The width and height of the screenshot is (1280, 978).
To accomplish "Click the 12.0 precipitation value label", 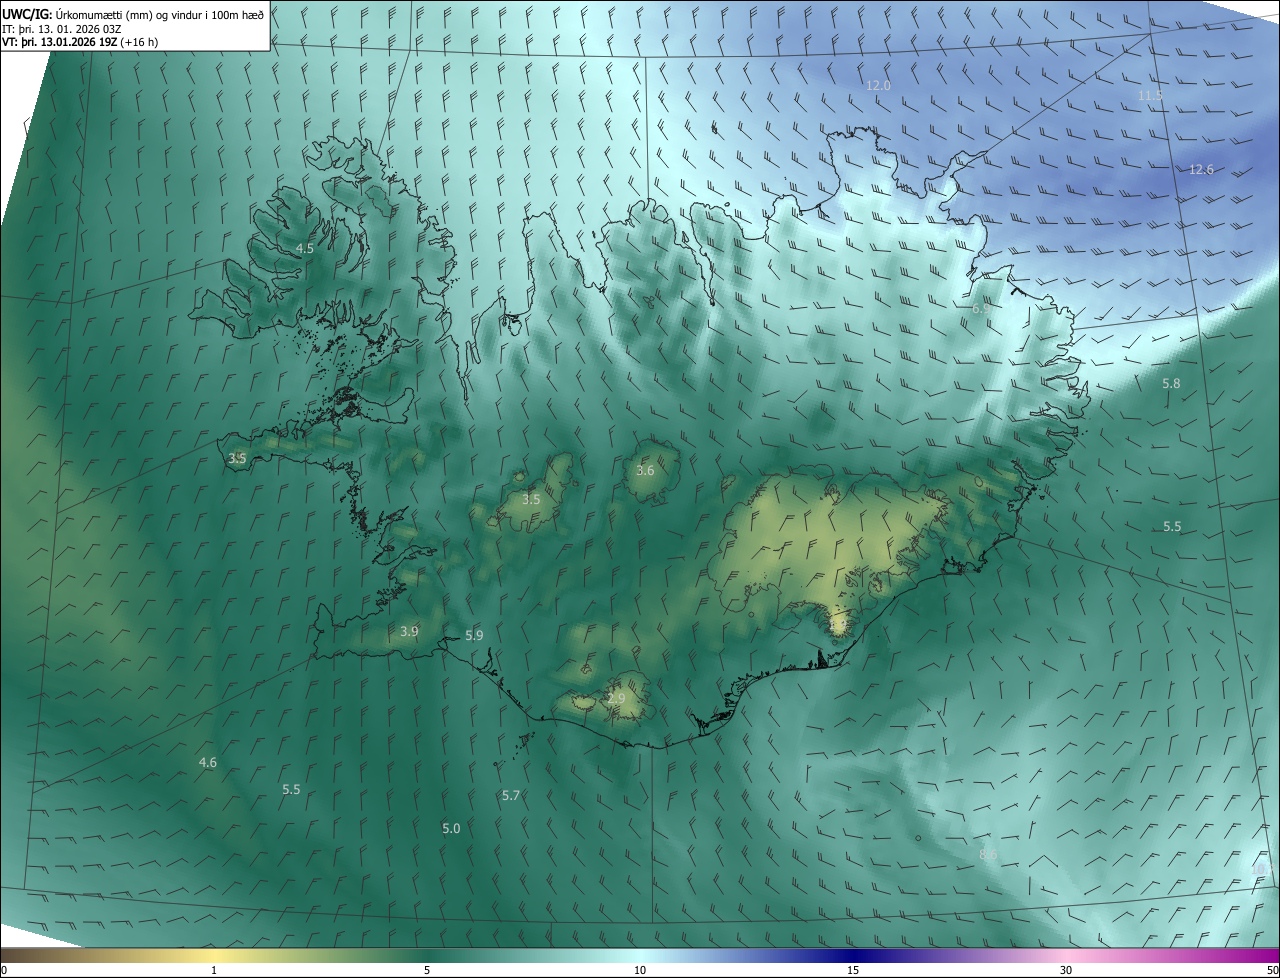I will click(x=878, y=86).
